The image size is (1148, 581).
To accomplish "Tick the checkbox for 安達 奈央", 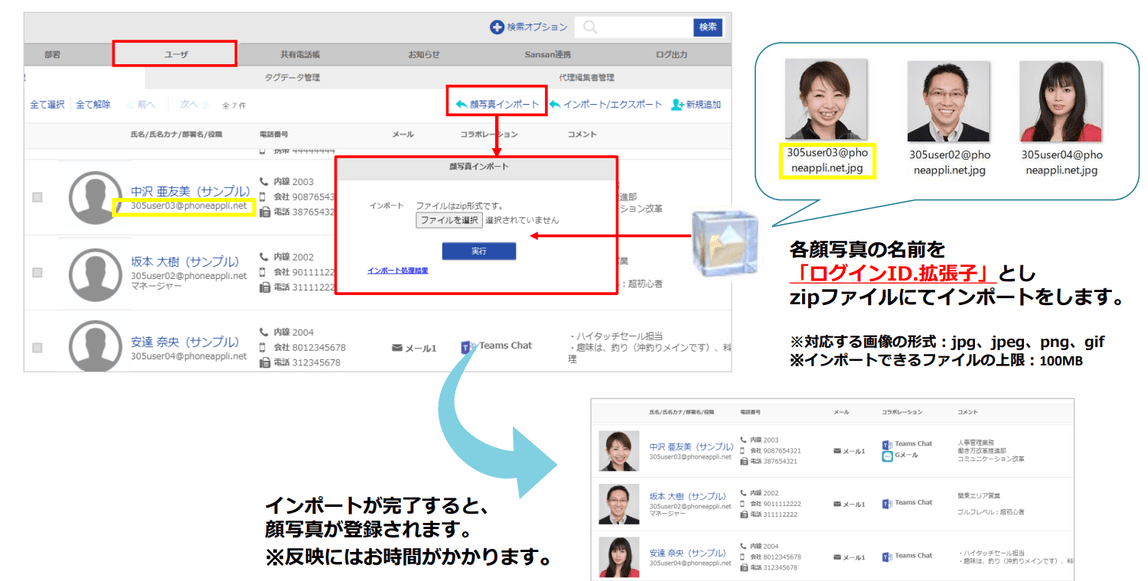I will (x=37, y=348).
